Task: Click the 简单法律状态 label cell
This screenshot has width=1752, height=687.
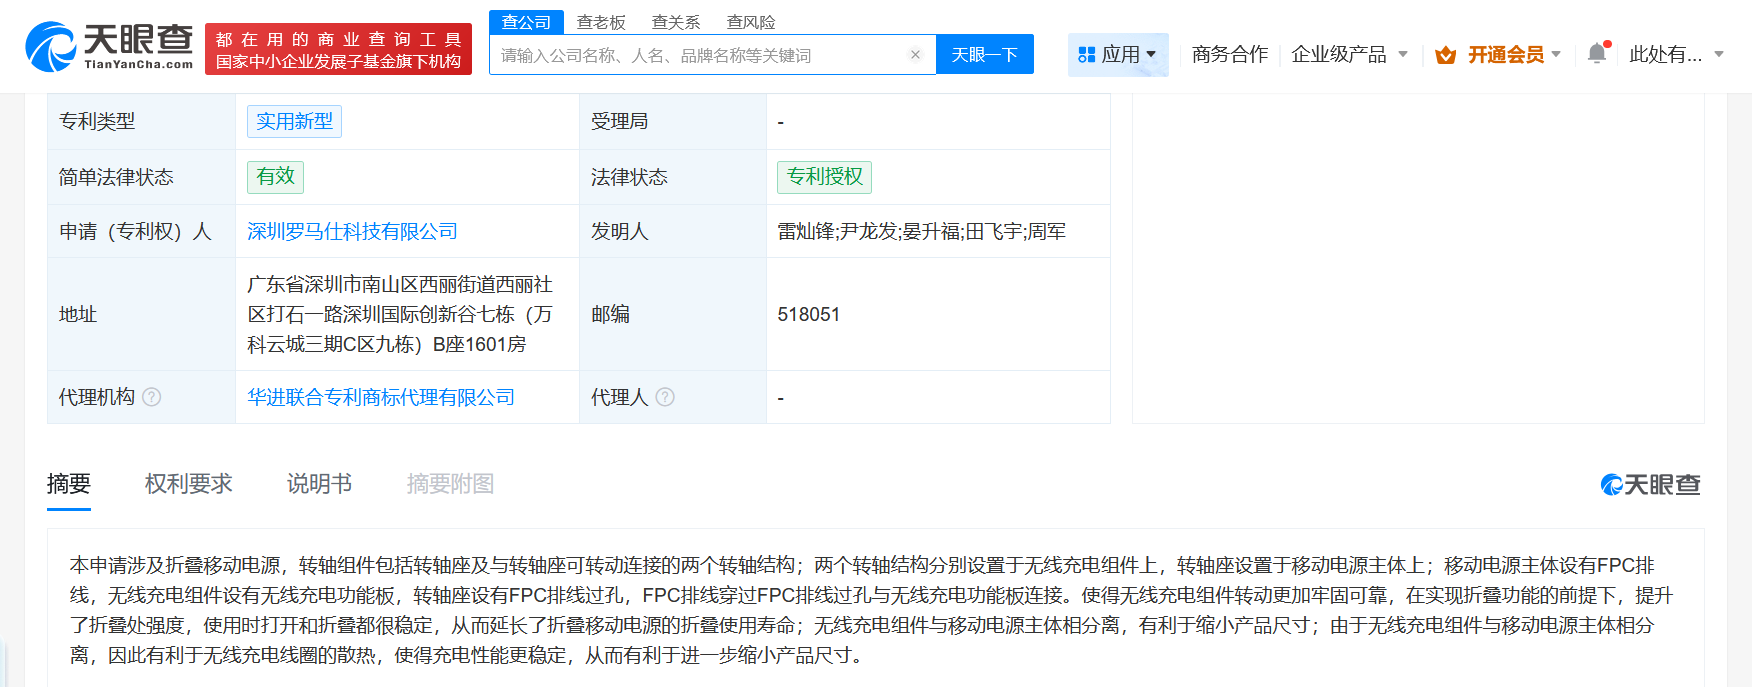Action: click(x=141, y=177)
